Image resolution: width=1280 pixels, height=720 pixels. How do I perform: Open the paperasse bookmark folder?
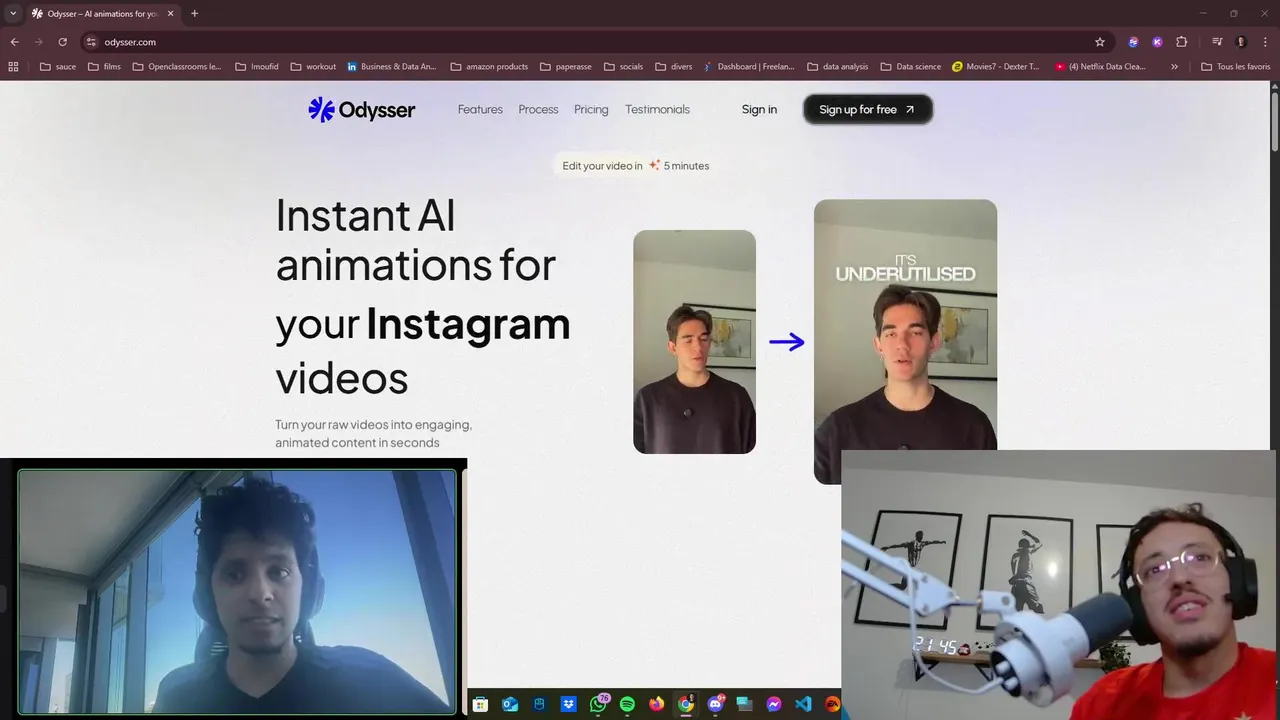point(565,67)
